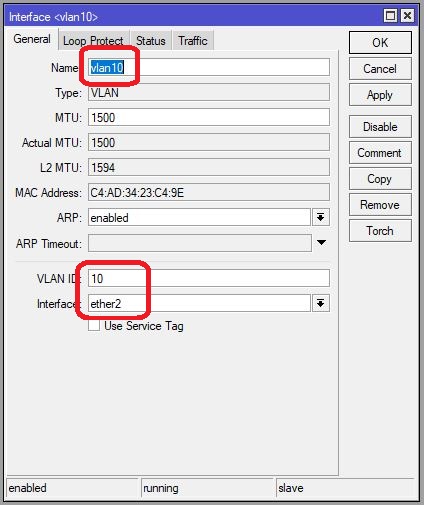The image size is (424, 505).
Task: Apply the interface changes
Action: coord(380,95)
